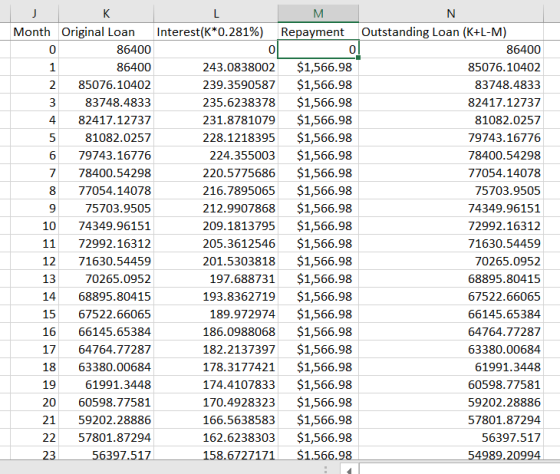Select interest cell 178.3177421
The height and width of the screenshot is (474, 560).
point(216,367)
